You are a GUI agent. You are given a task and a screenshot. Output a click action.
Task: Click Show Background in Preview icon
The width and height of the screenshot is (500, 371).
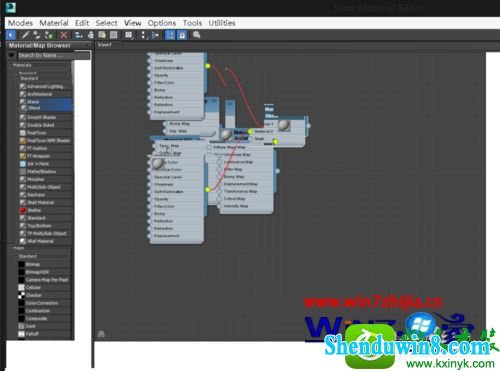click(x=114, y=35)
